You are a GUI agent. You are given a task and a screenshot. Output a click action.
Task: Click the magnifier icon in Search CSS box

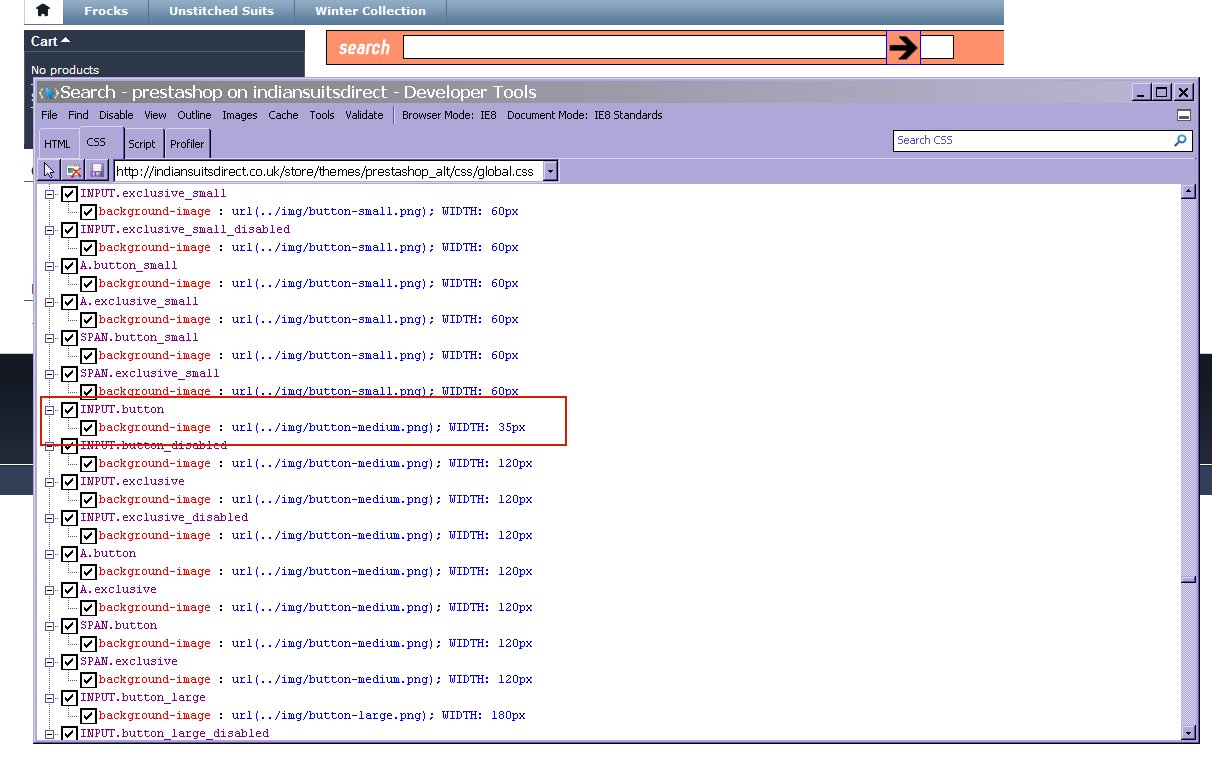[x=1181, y=141]
